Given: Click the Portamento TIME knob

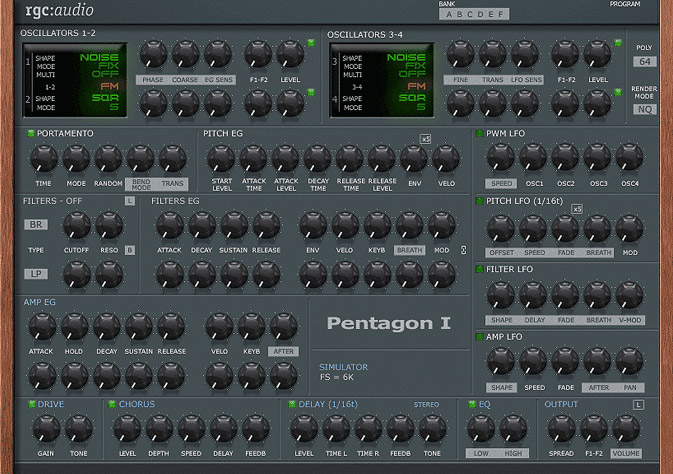Looking at the screenshot, I should [44, 157].
